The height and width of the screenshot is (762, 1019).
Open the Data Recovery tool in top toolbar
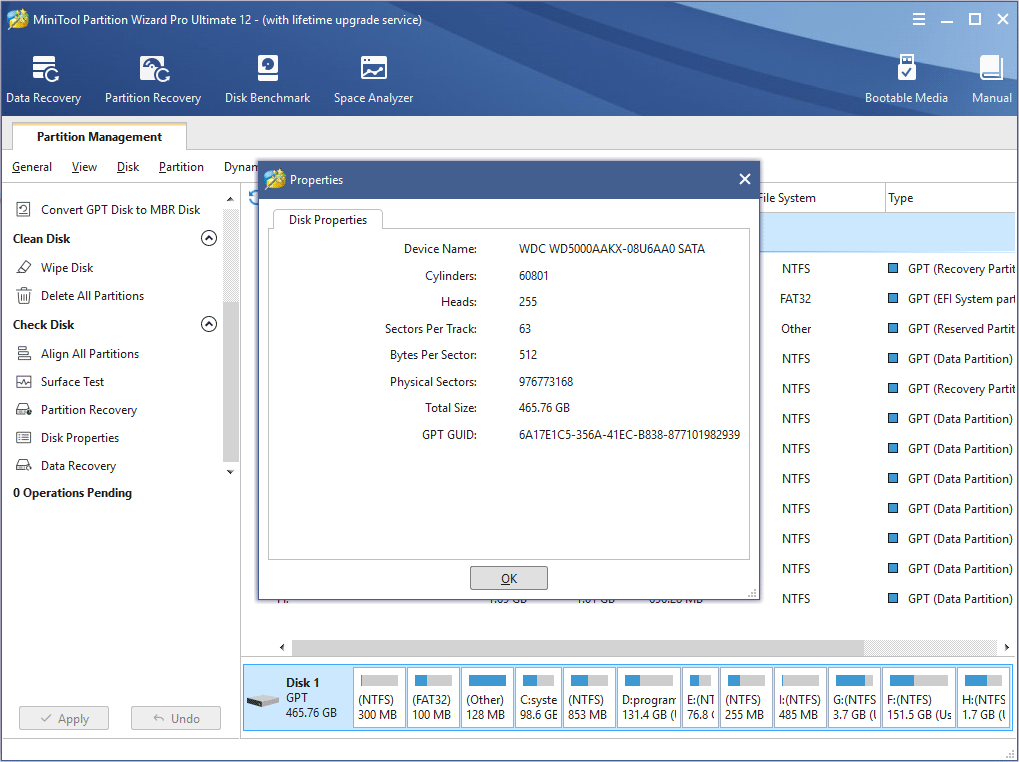coord(44,79)
